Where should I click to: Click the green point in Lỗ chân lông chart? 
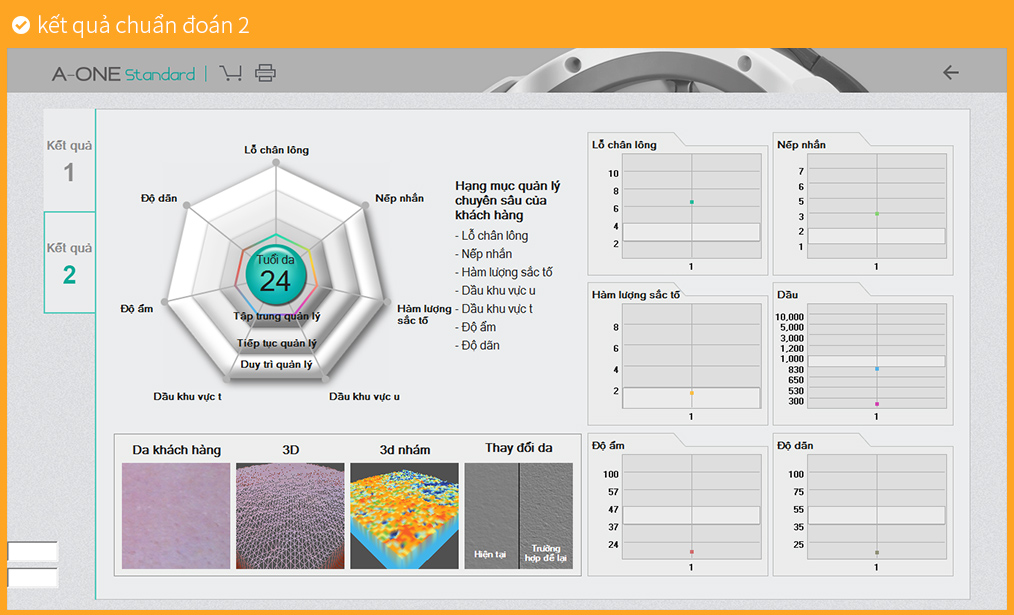(691, 202)
